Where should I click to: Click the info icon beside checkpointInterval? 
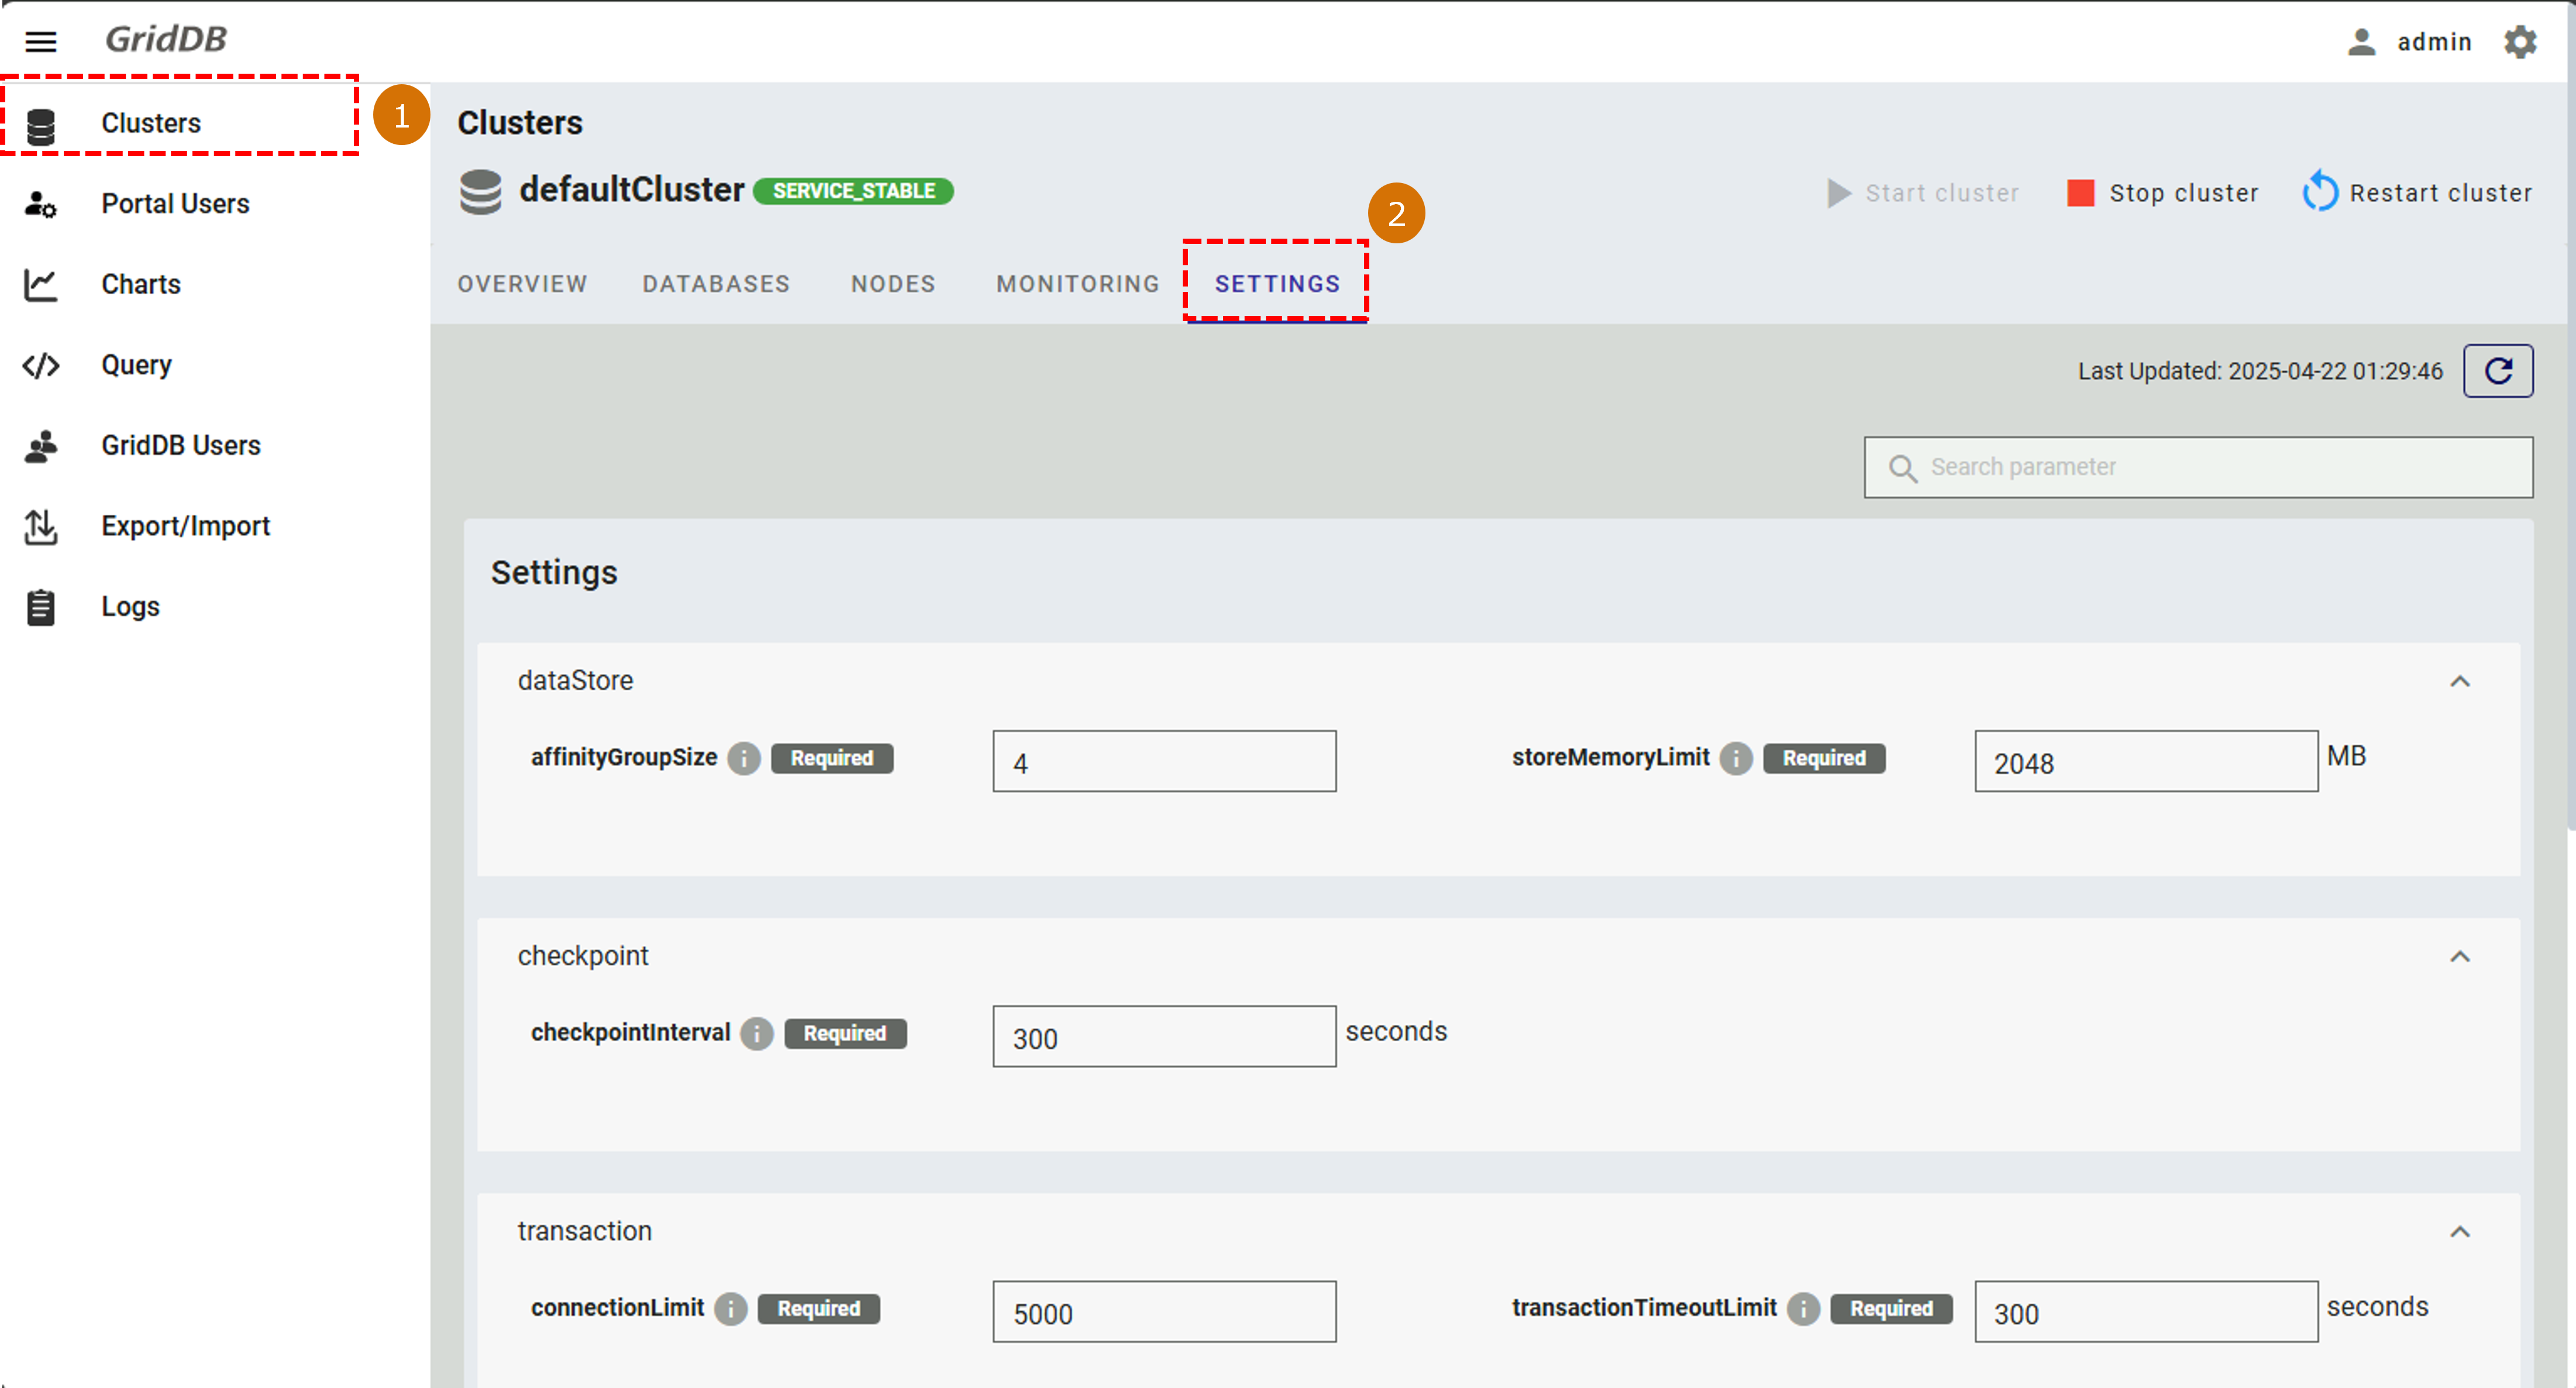[x=756, y=1033]
